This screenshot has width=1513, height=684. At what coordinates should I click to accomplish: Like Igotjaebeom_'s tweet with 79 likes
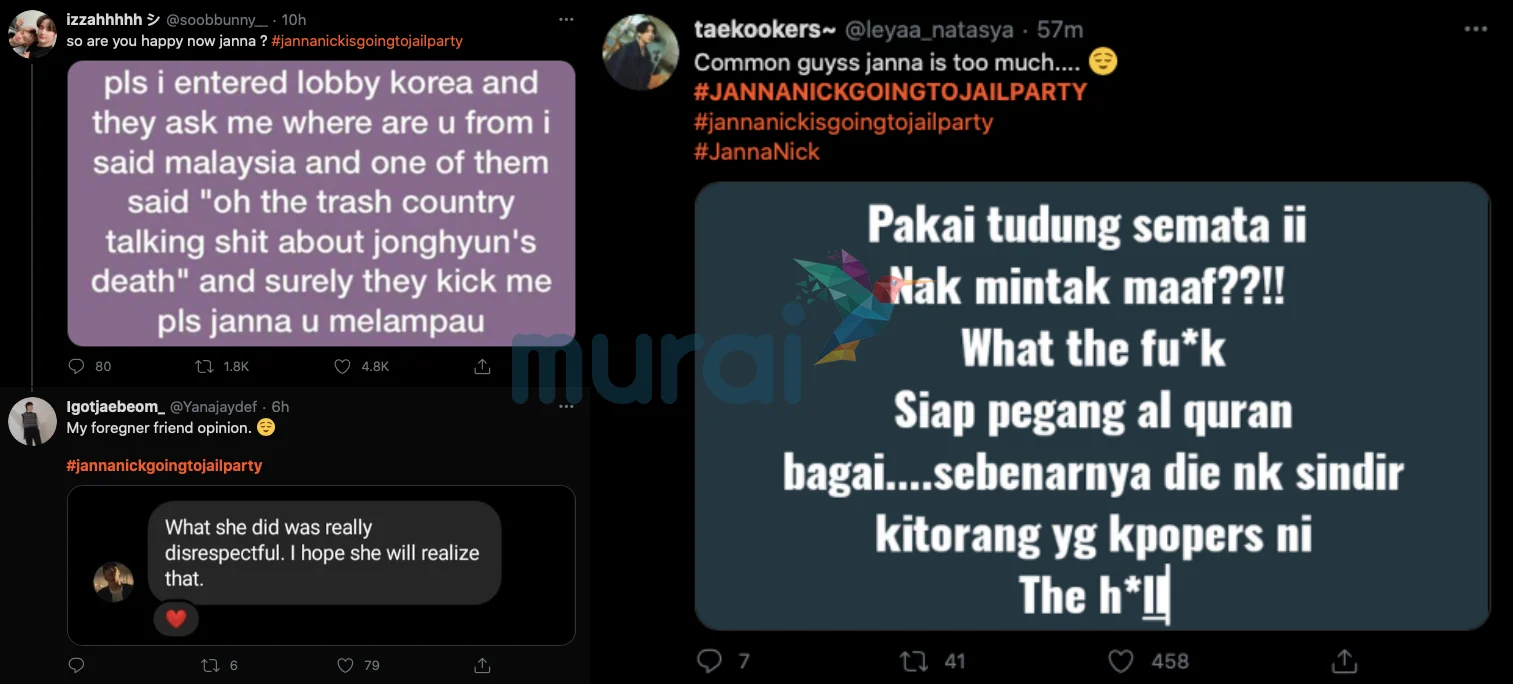point(345,665)
